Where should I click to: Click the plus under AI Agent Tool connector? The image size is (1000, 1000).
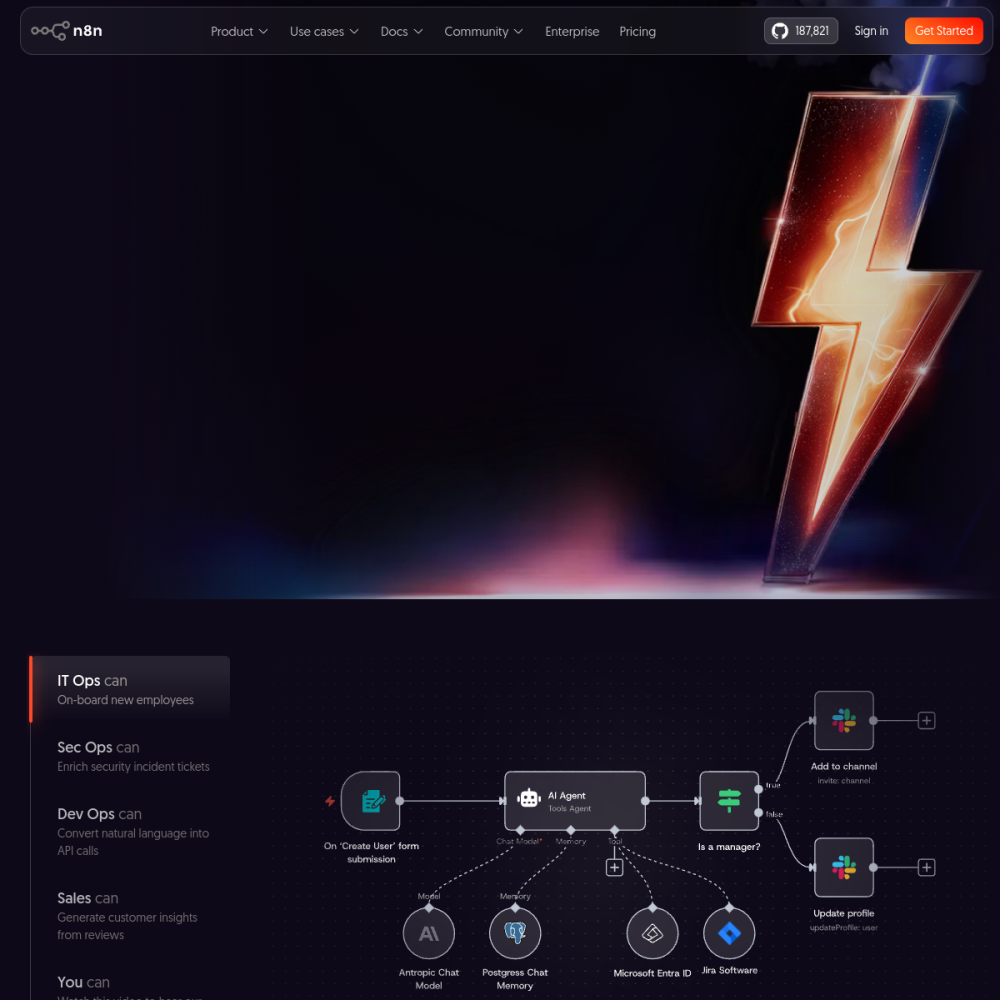point(614,867)
